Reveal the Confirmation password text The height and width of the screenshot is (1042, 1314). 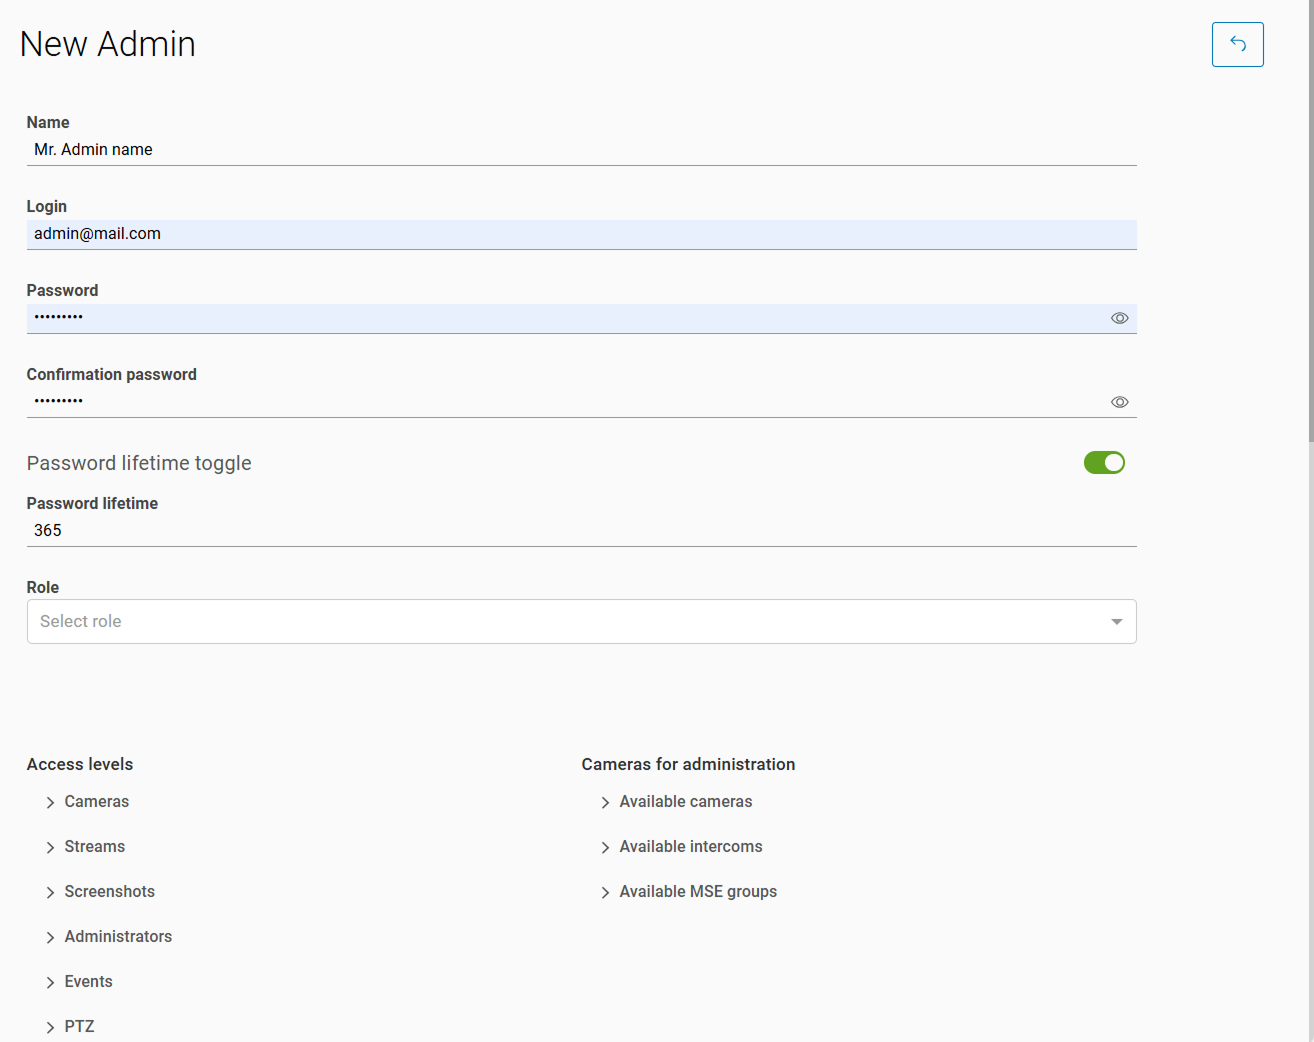point(1119,402)
